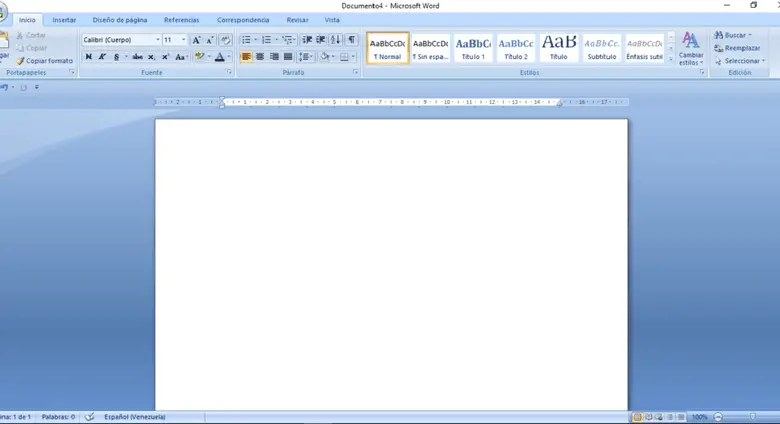Toggle strikethrough (abc) formatting

[137, 57]
